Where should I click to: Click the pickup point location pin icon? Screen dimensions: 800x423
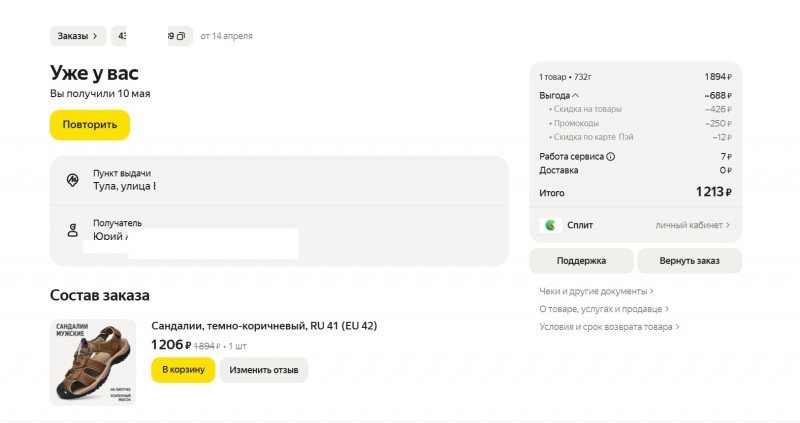(72, 180)
